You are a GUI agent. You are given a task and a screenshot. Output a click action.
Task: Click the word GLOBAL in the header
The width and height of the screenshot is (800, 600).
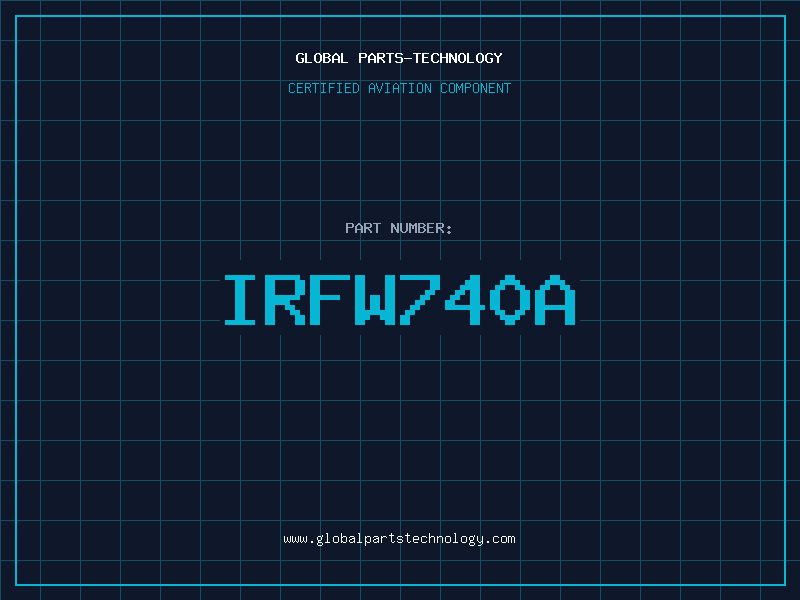point(322,58)
